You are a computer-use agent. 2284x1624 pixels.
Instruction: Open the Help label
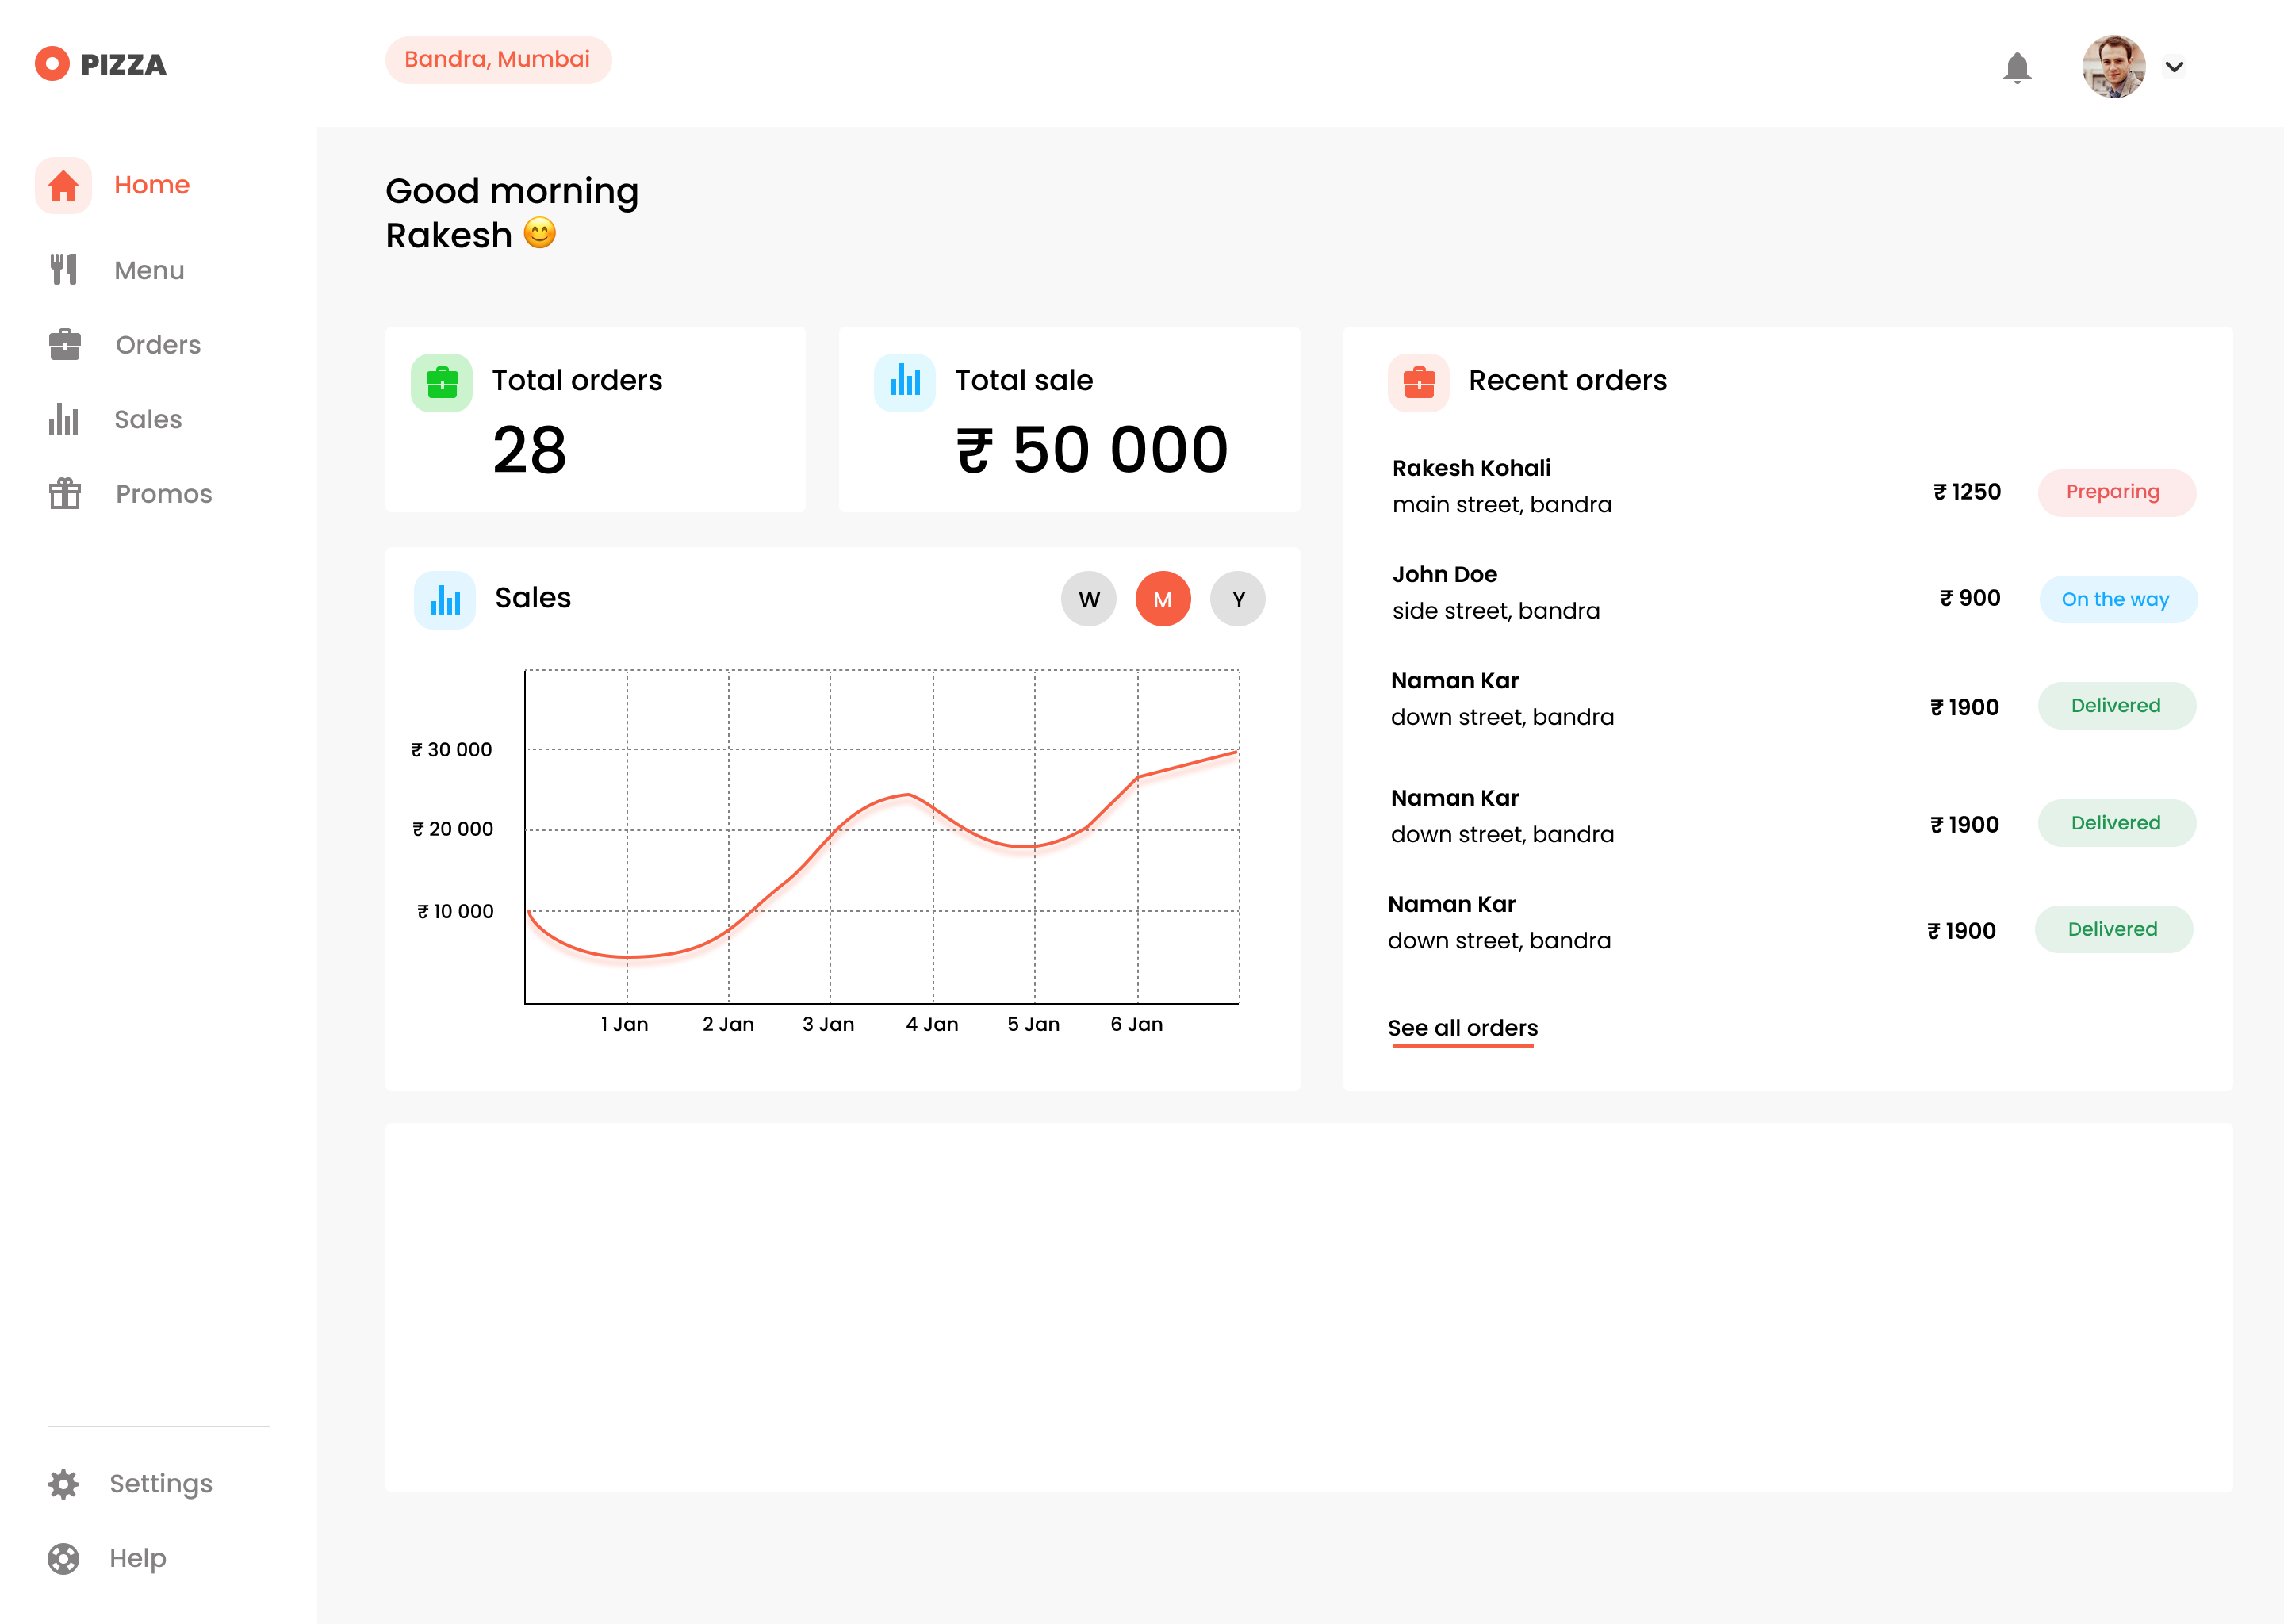coord(138,1558)
